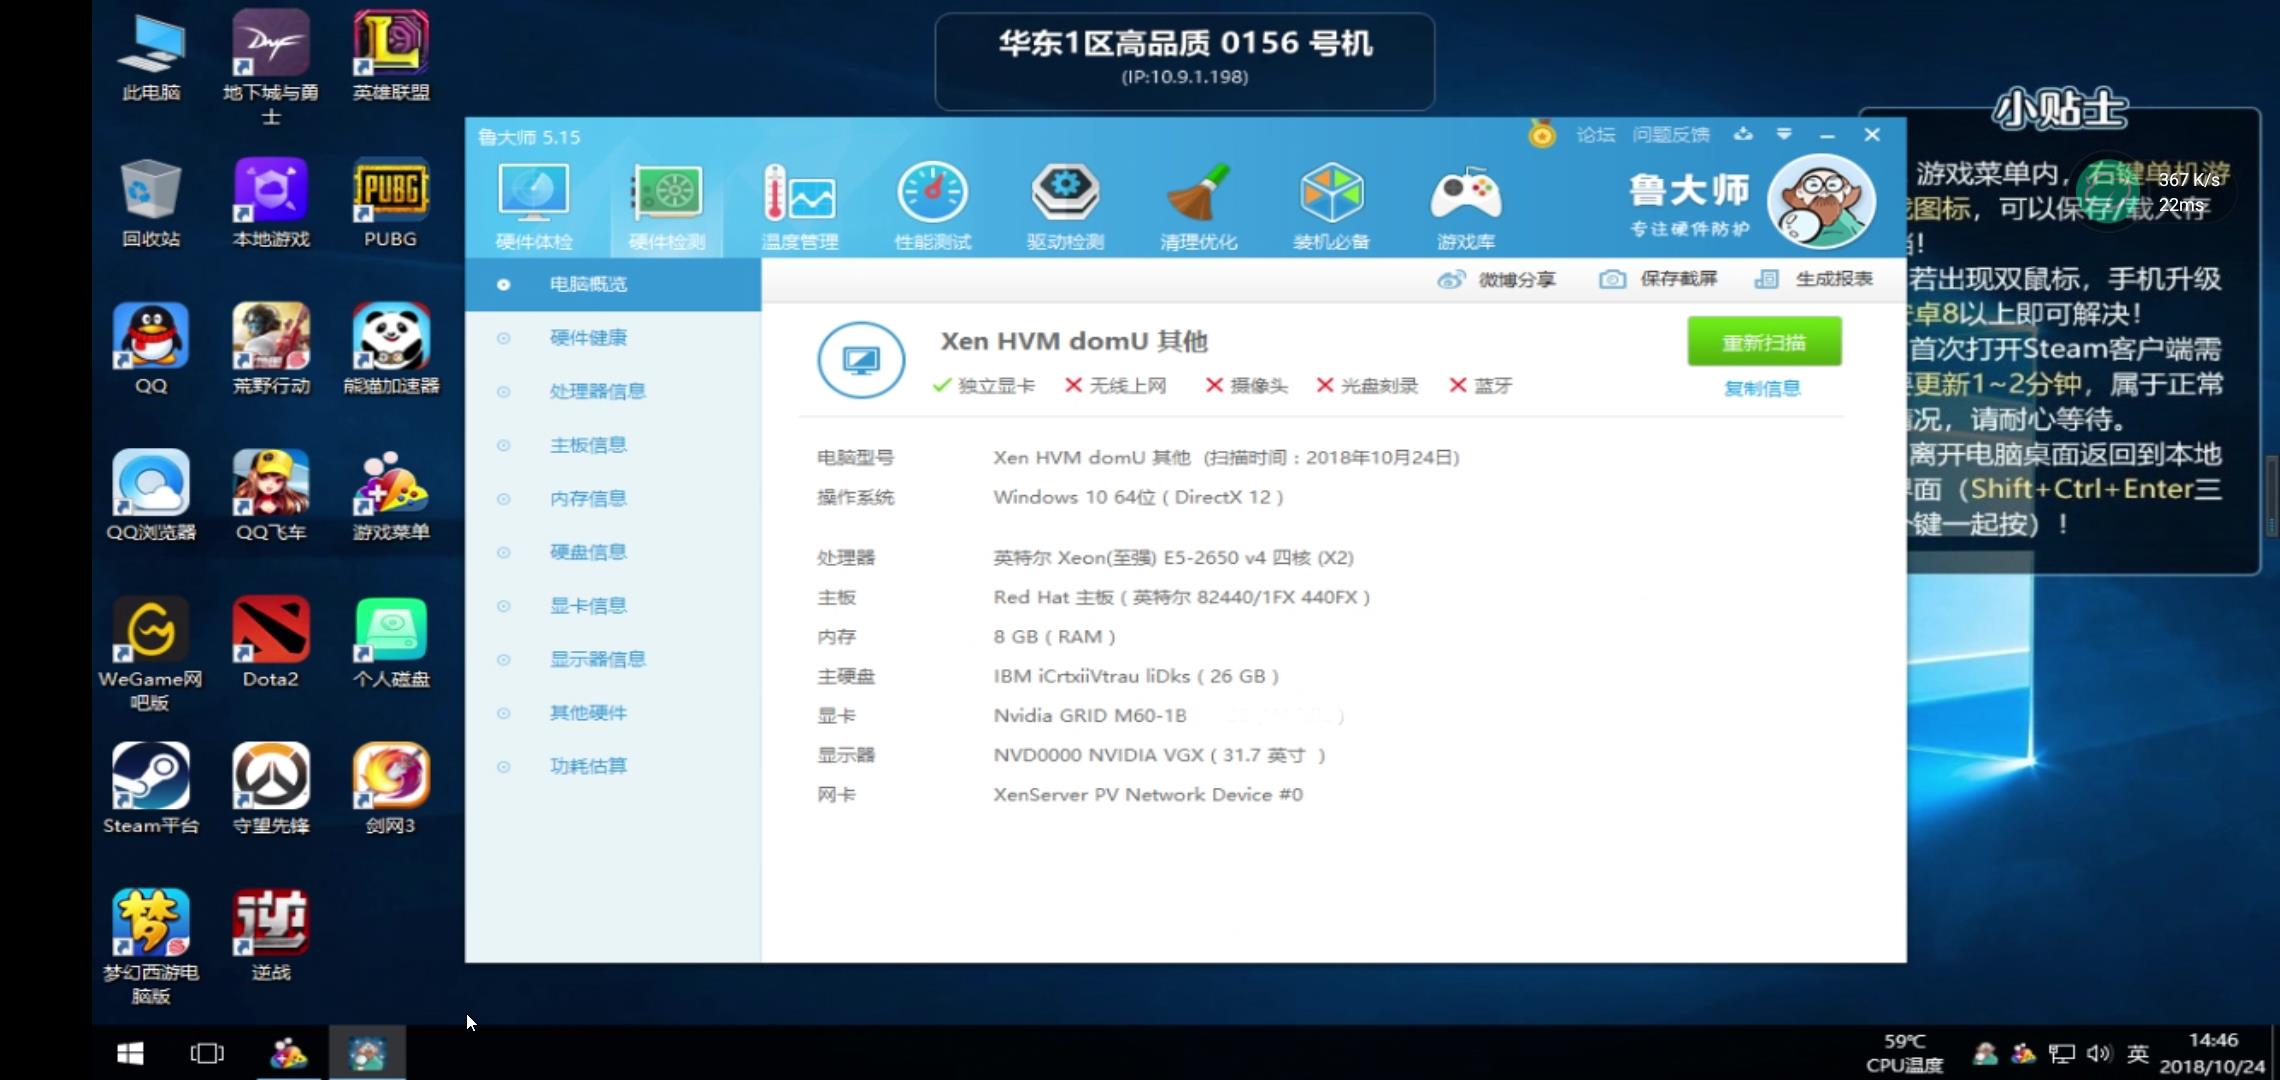This screenshot has height=1080, width=2280.
Task: Open PUBG desktop shortcut
Action: click(390, 204)
